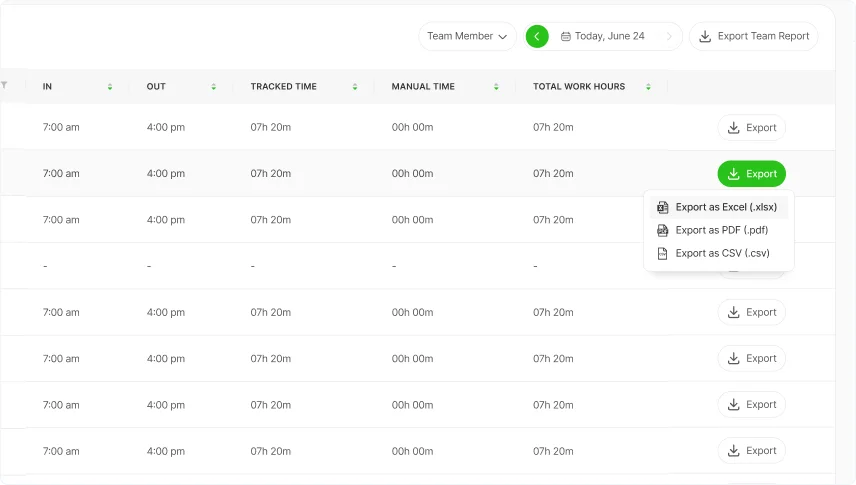Sort by the IN column arrows
Screen dimensions: 856x485
coord(110,87)
